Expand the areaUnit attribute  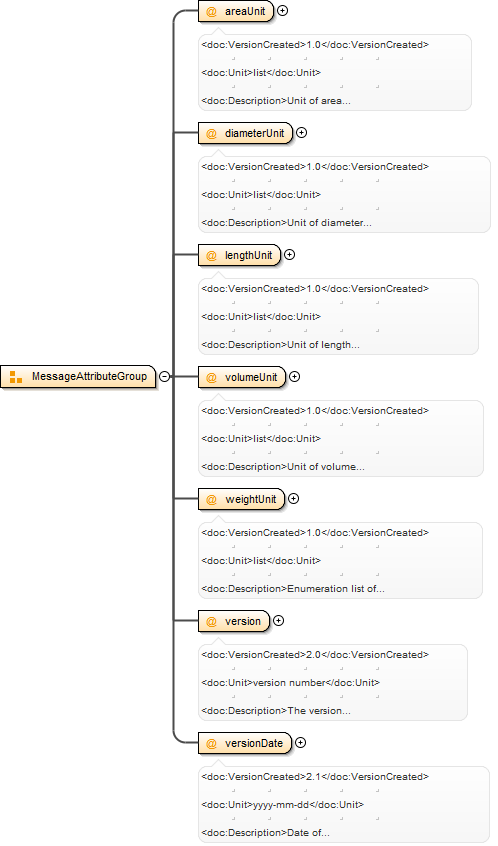[282, 11]
